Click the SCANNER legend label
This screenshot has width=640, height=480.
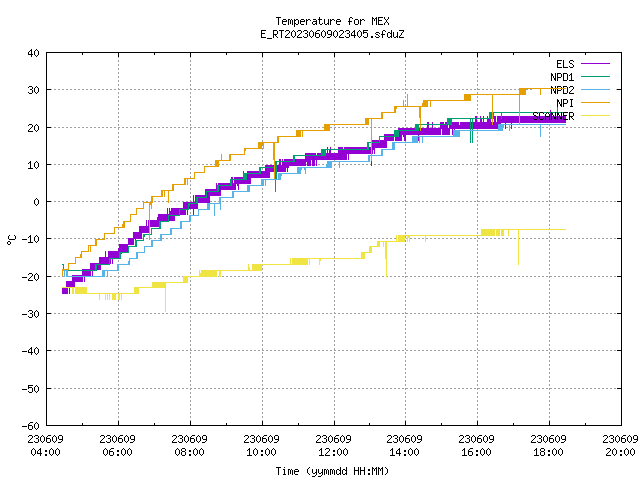click(x=553, y=116)
